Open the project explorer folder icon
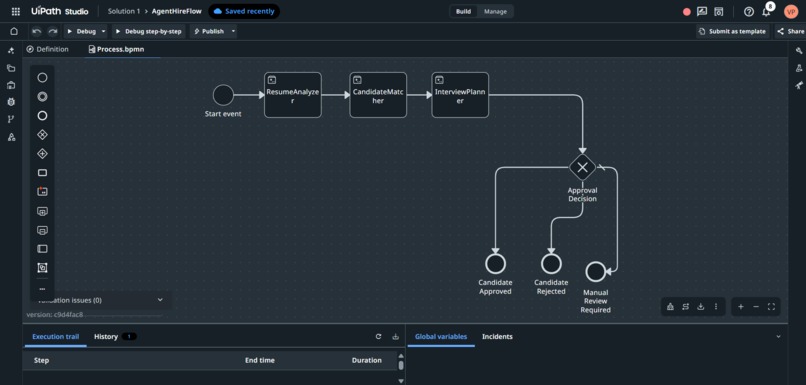Viewport: 806px width, 385px height. [x=11, y=68]
